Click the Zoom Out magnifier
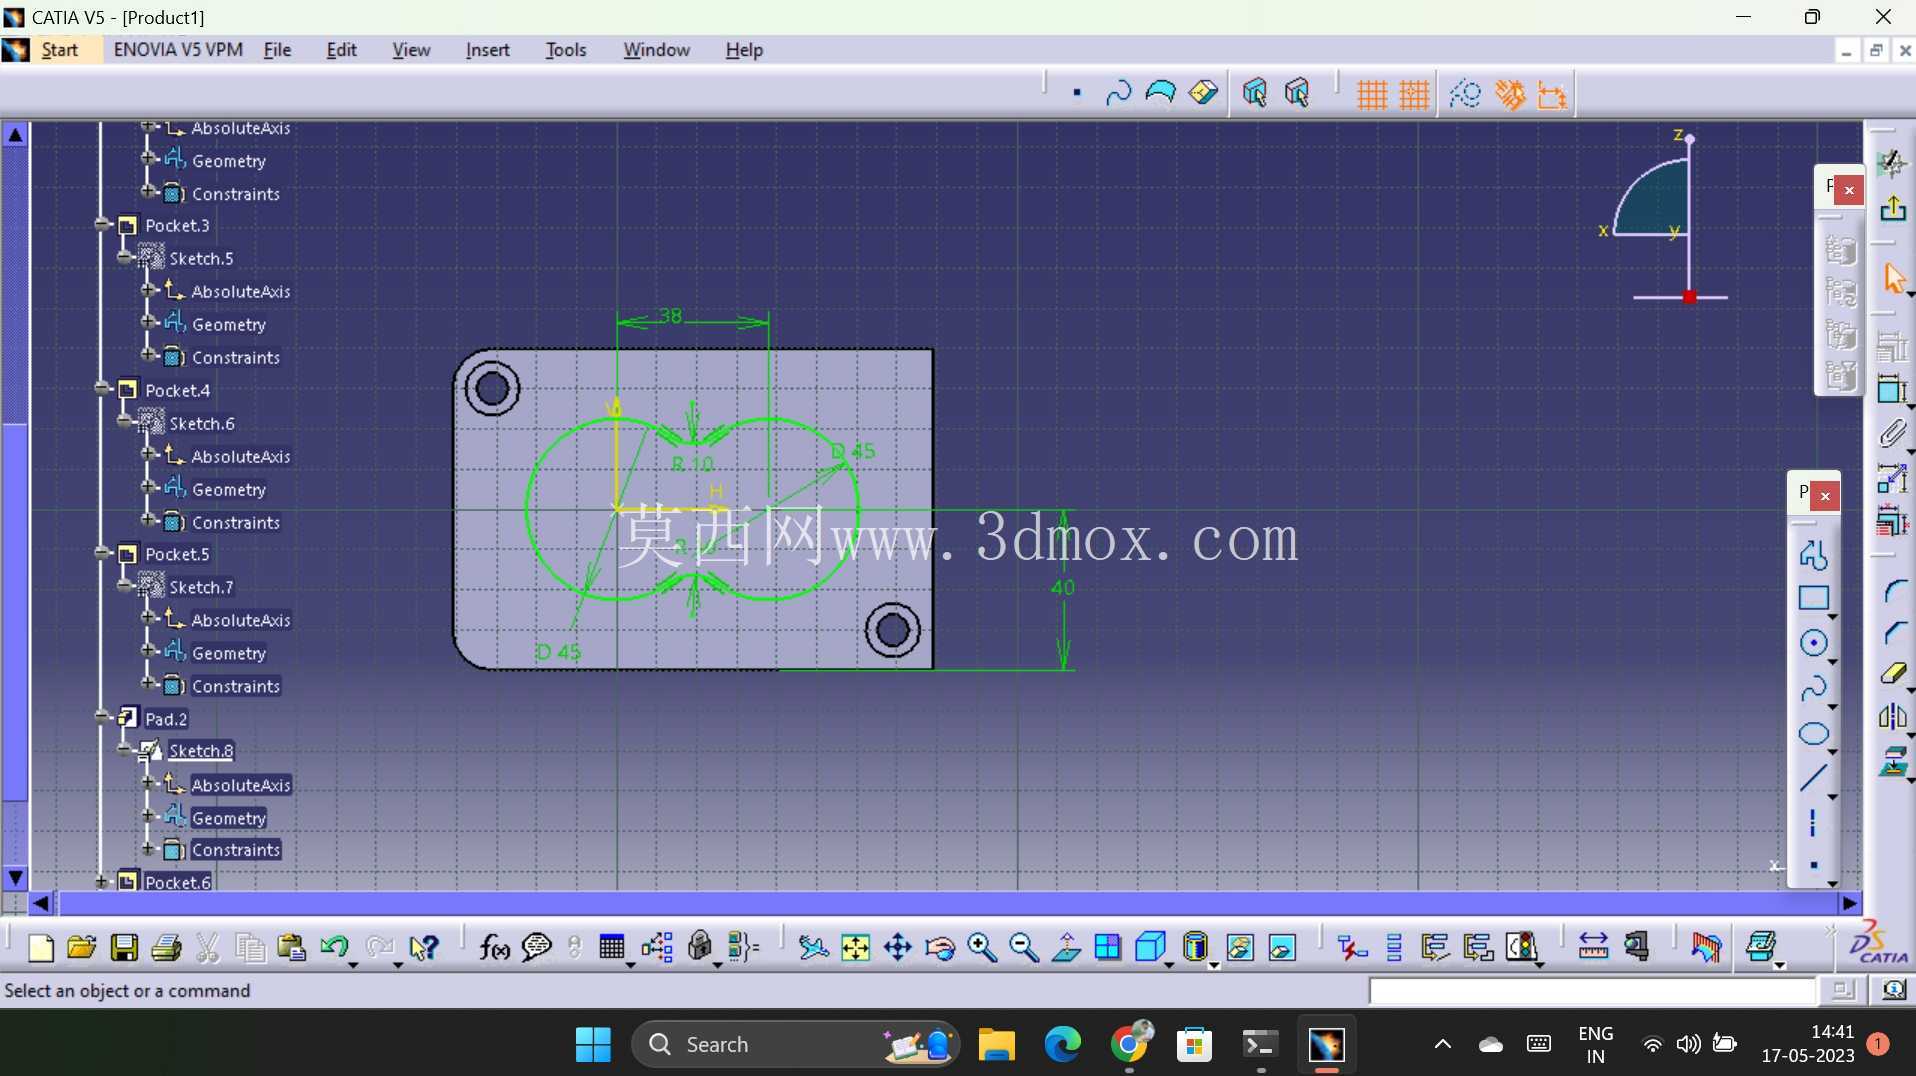The height and width of the screenshot is (1076, 1916). [1024, 947]
